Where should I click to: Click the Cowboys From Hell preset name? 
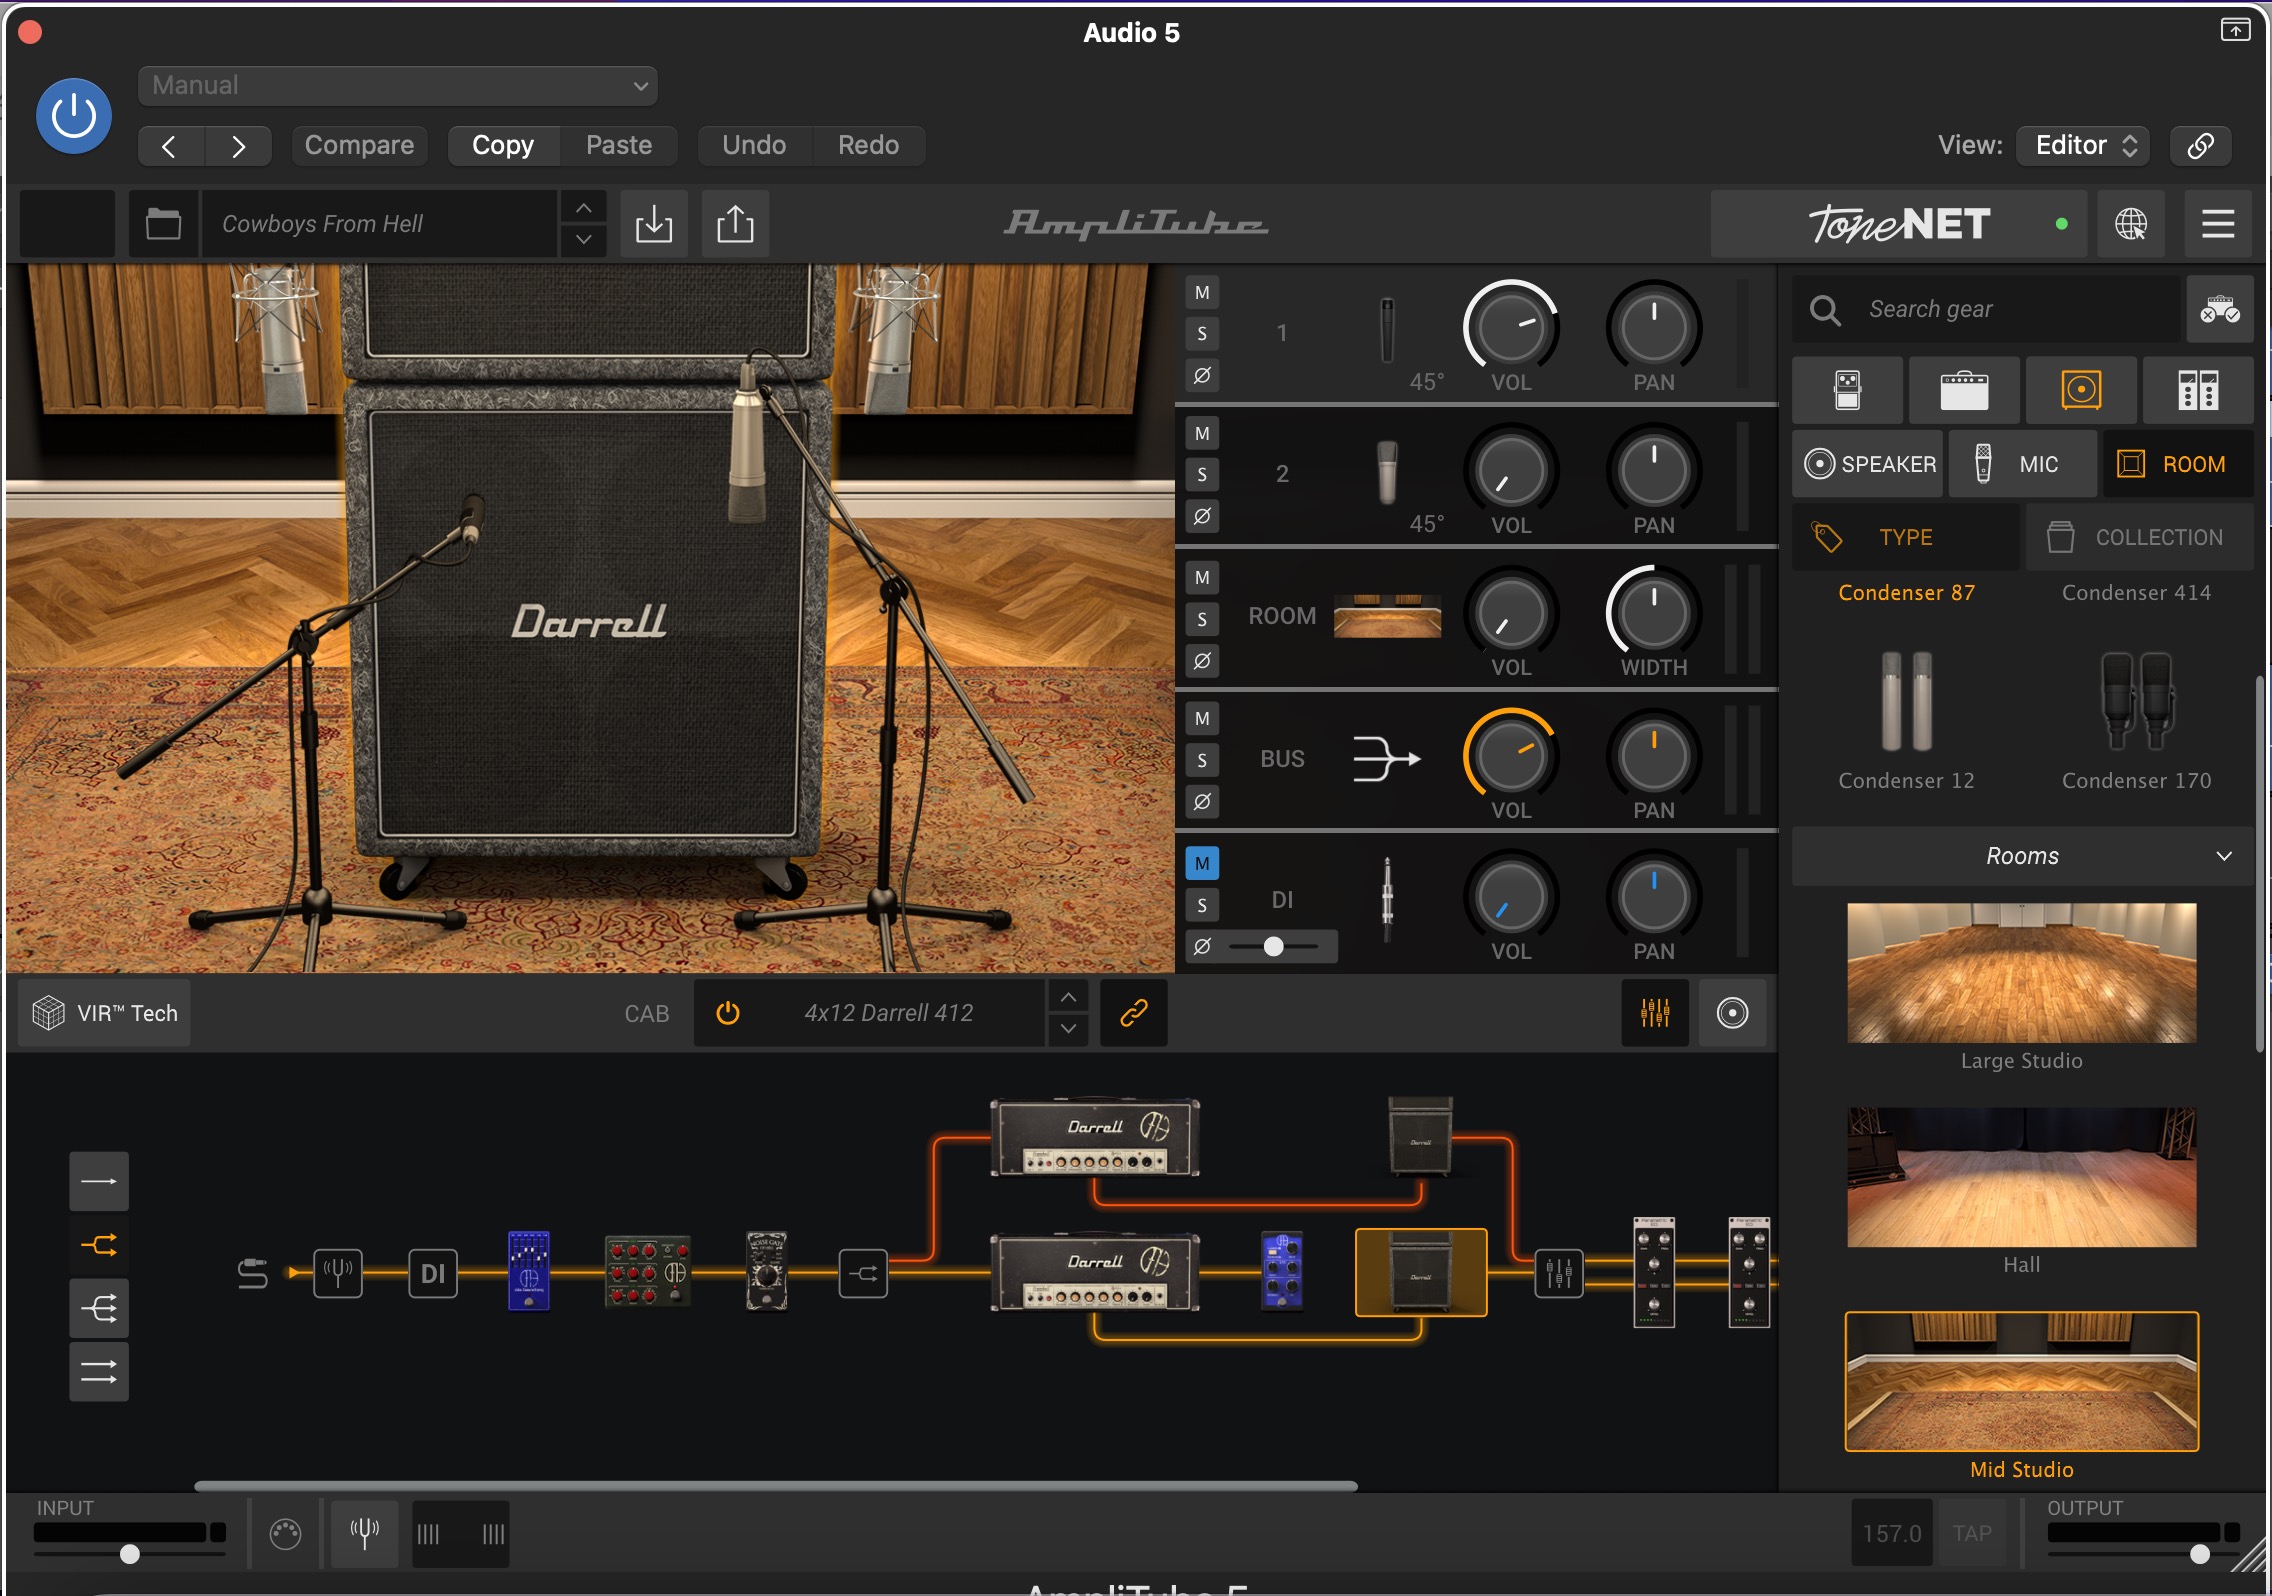click(x=379, y=224)
